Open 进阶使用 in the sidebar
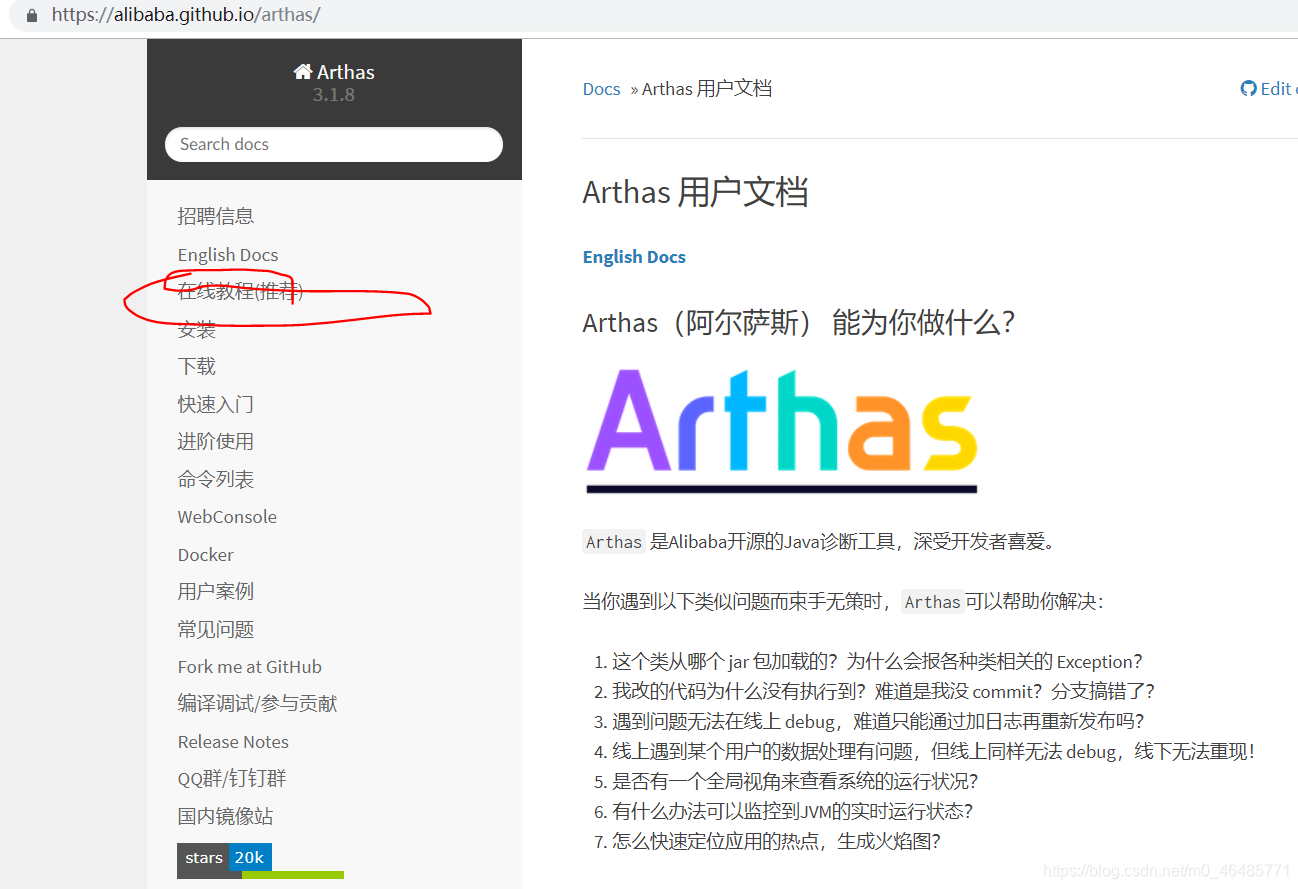This screenshot has width=1298, height=889. pyautogui.click(x=216, y=441)
